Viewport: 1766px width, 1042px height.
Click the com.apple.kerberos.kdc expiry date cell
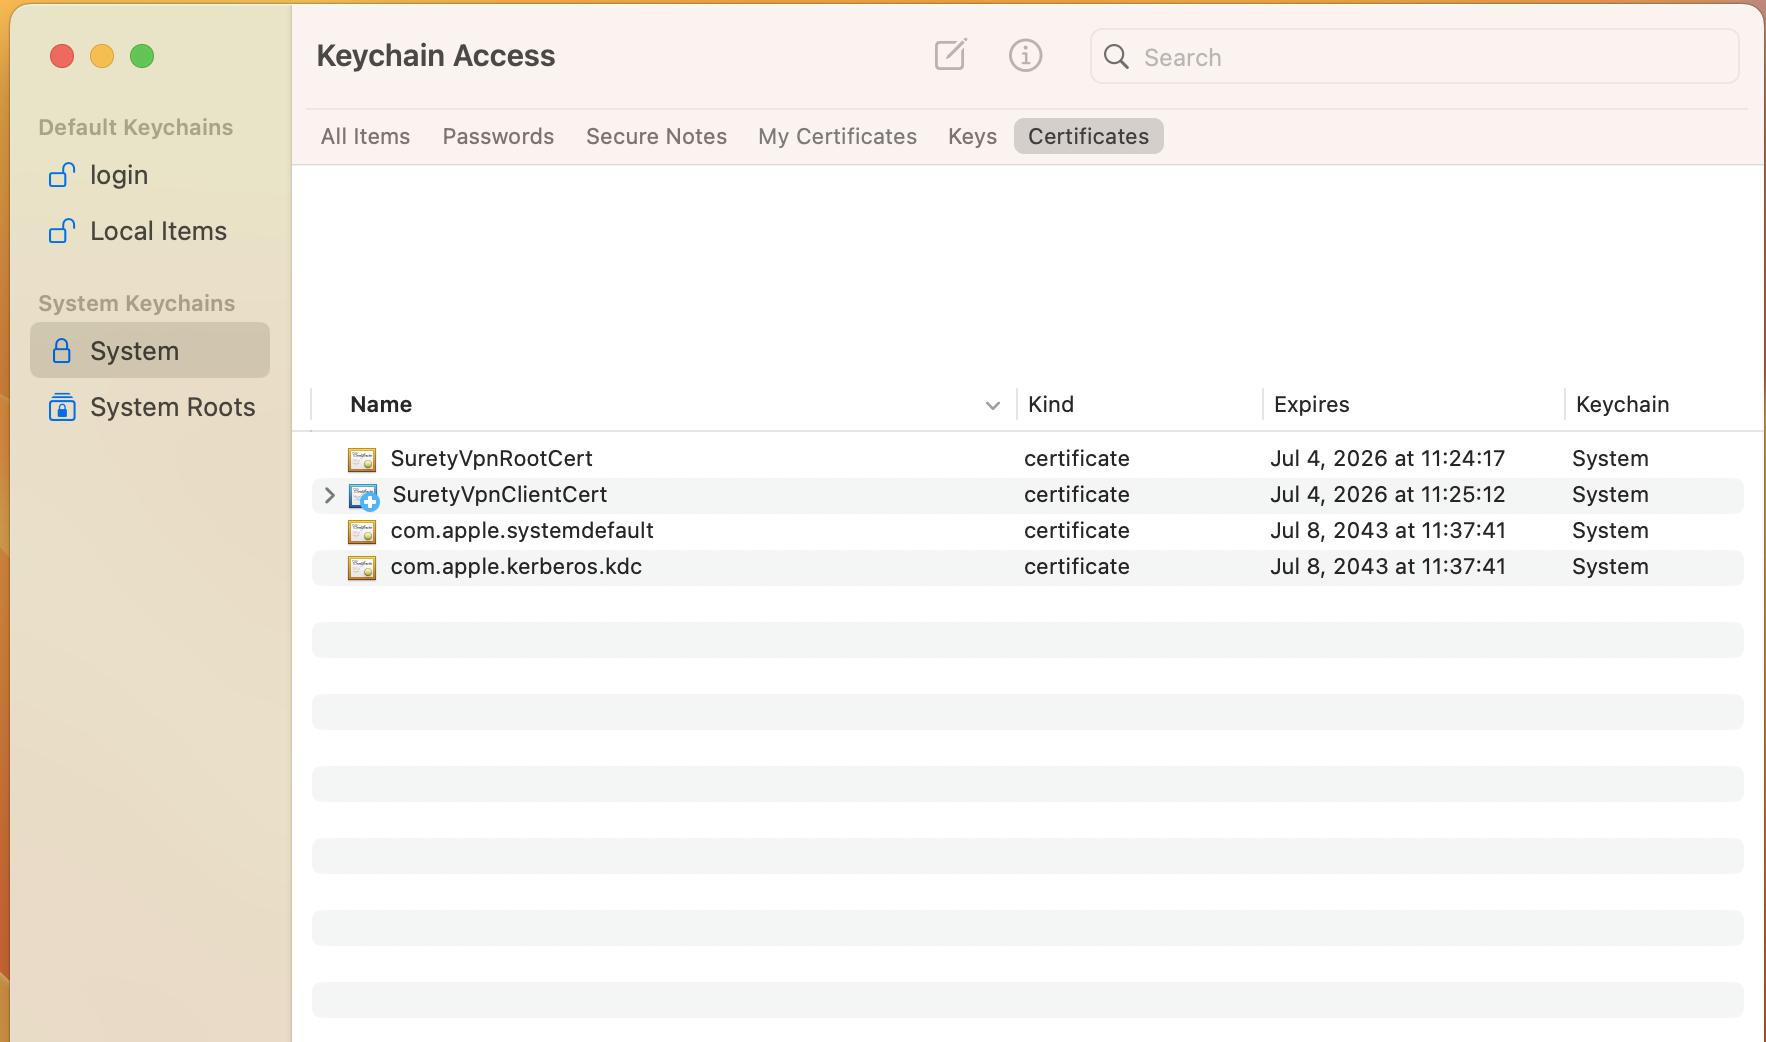point(1387,566)
